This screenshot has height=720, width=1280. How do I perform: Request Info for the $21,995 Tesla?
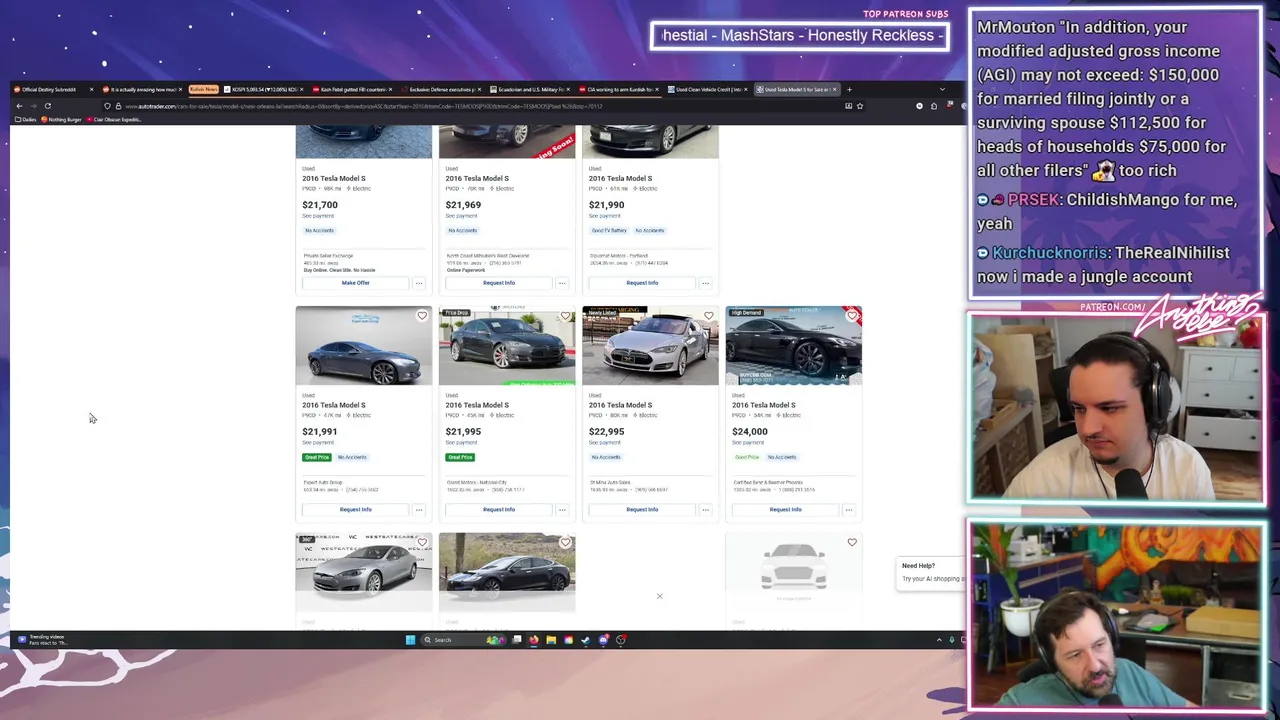(498, 510)
